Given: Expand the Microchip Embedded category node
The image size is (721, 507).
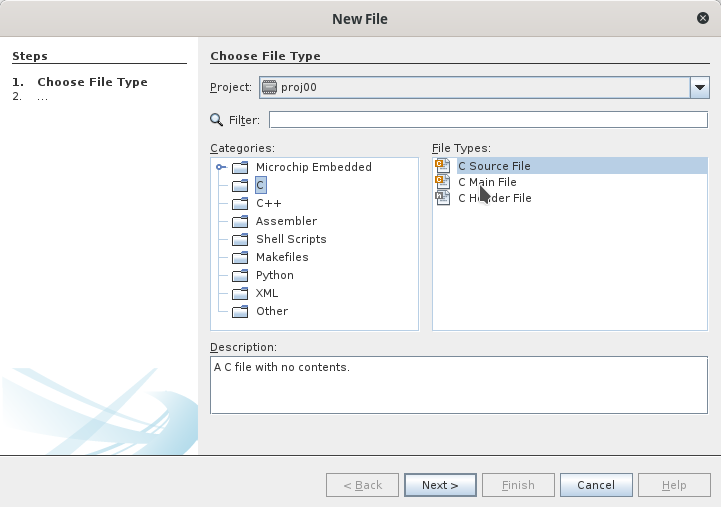Looking at the screenshot, I should (221, 167).
